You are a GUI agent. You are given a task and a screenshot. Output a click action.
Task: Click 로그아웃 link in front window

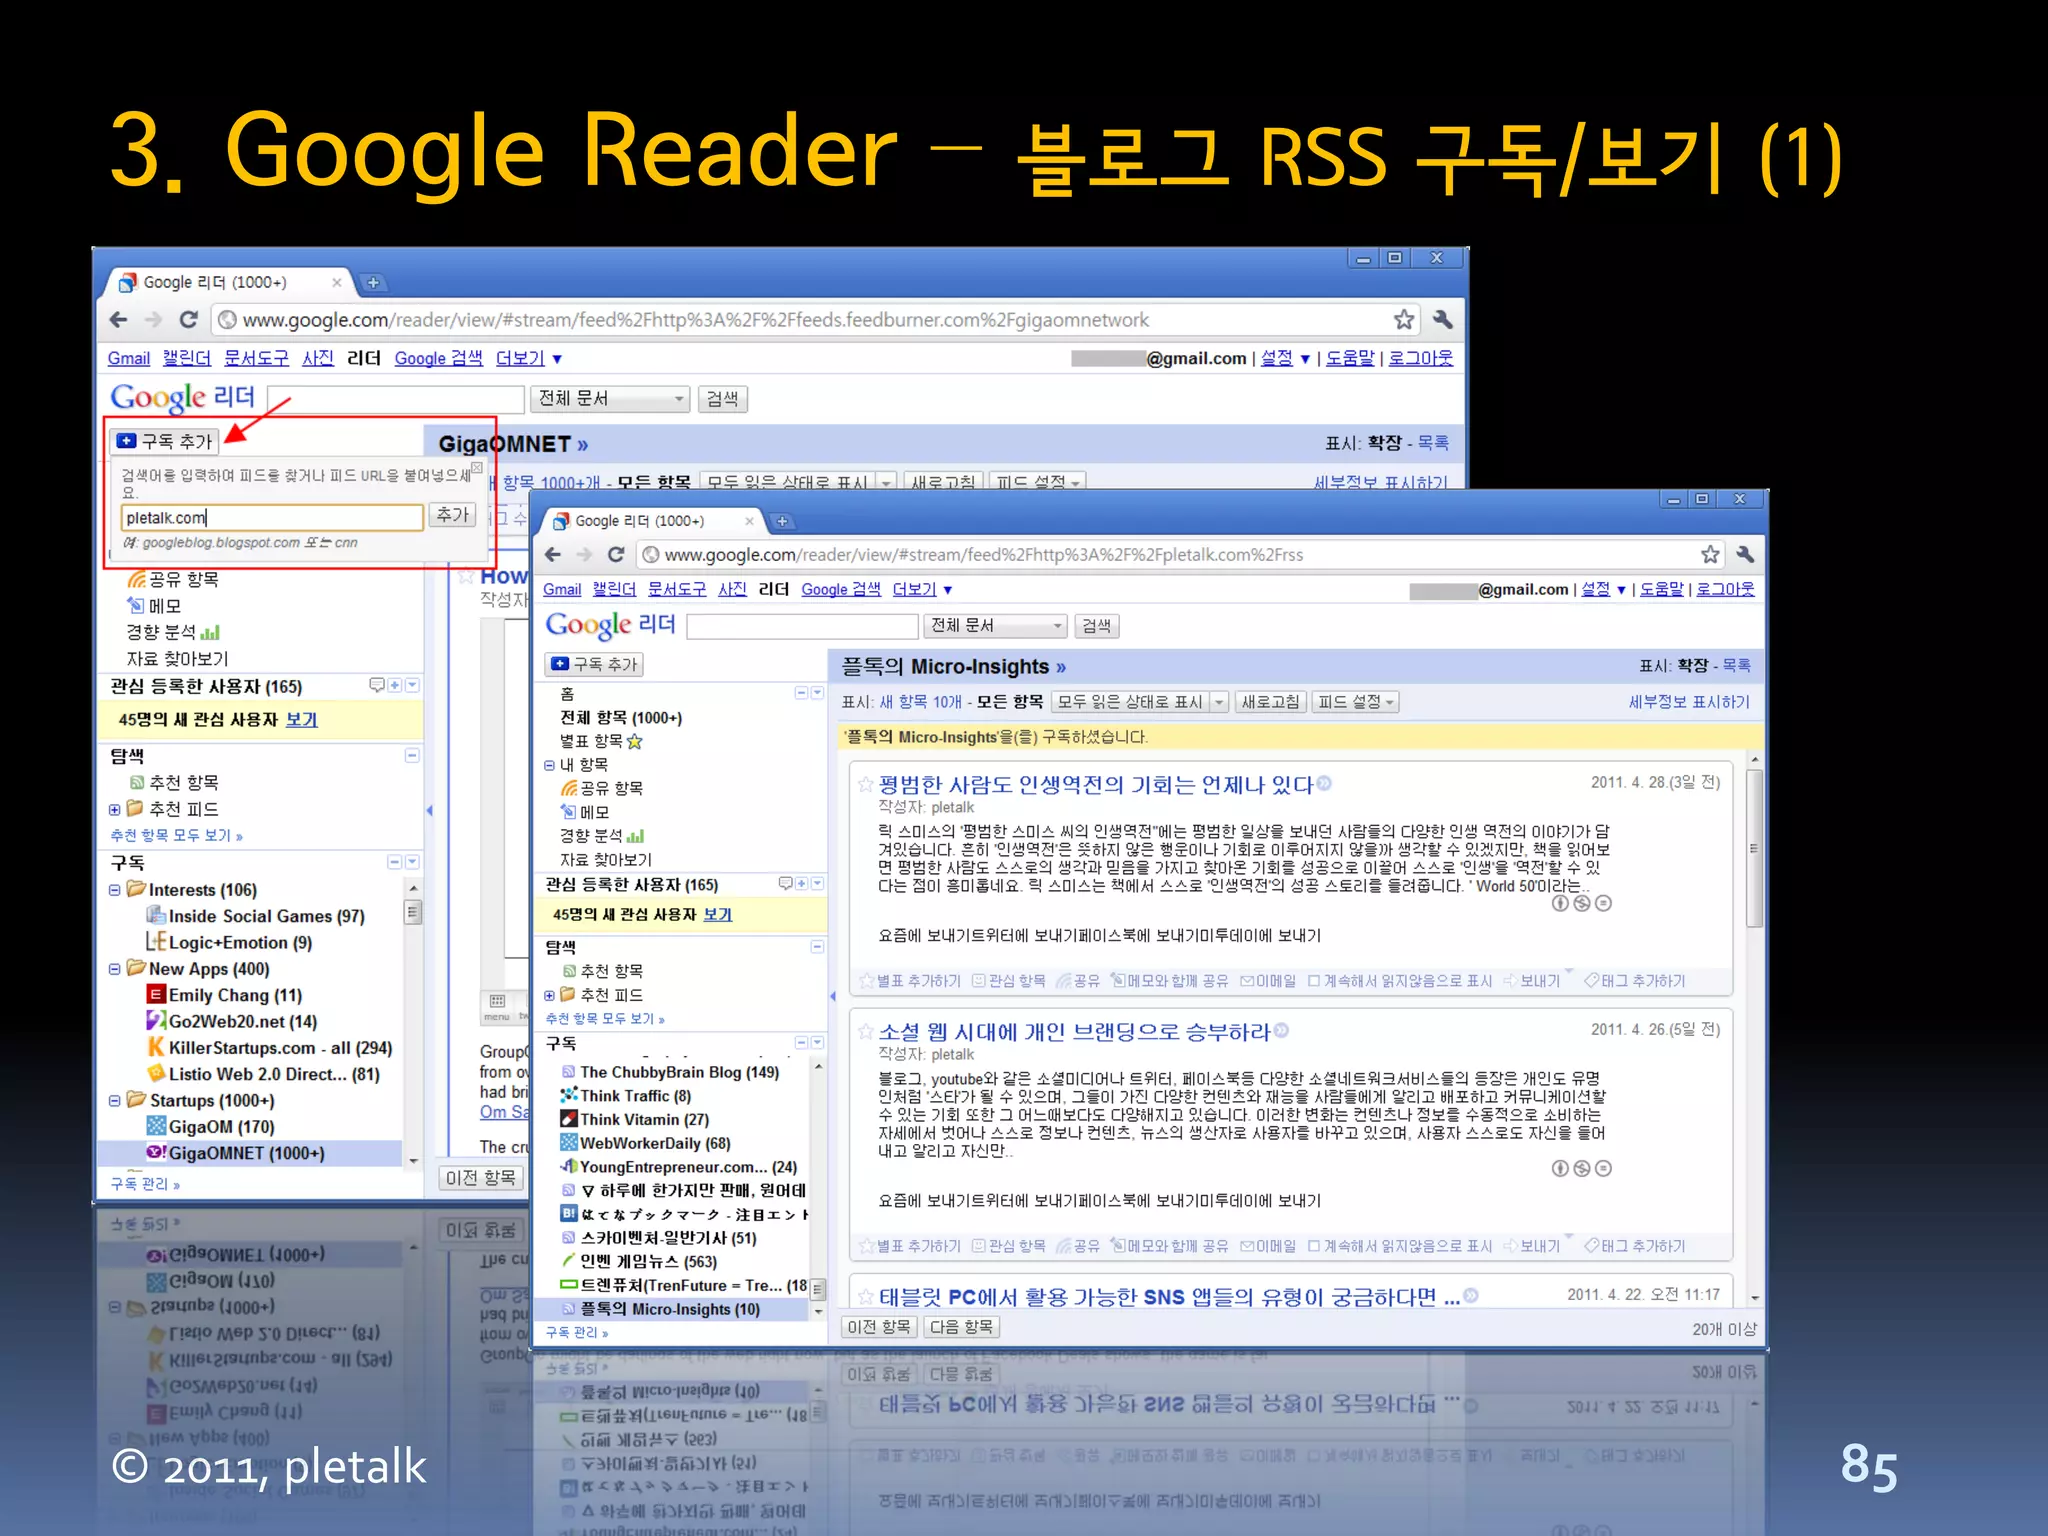tap(1725, 590)
